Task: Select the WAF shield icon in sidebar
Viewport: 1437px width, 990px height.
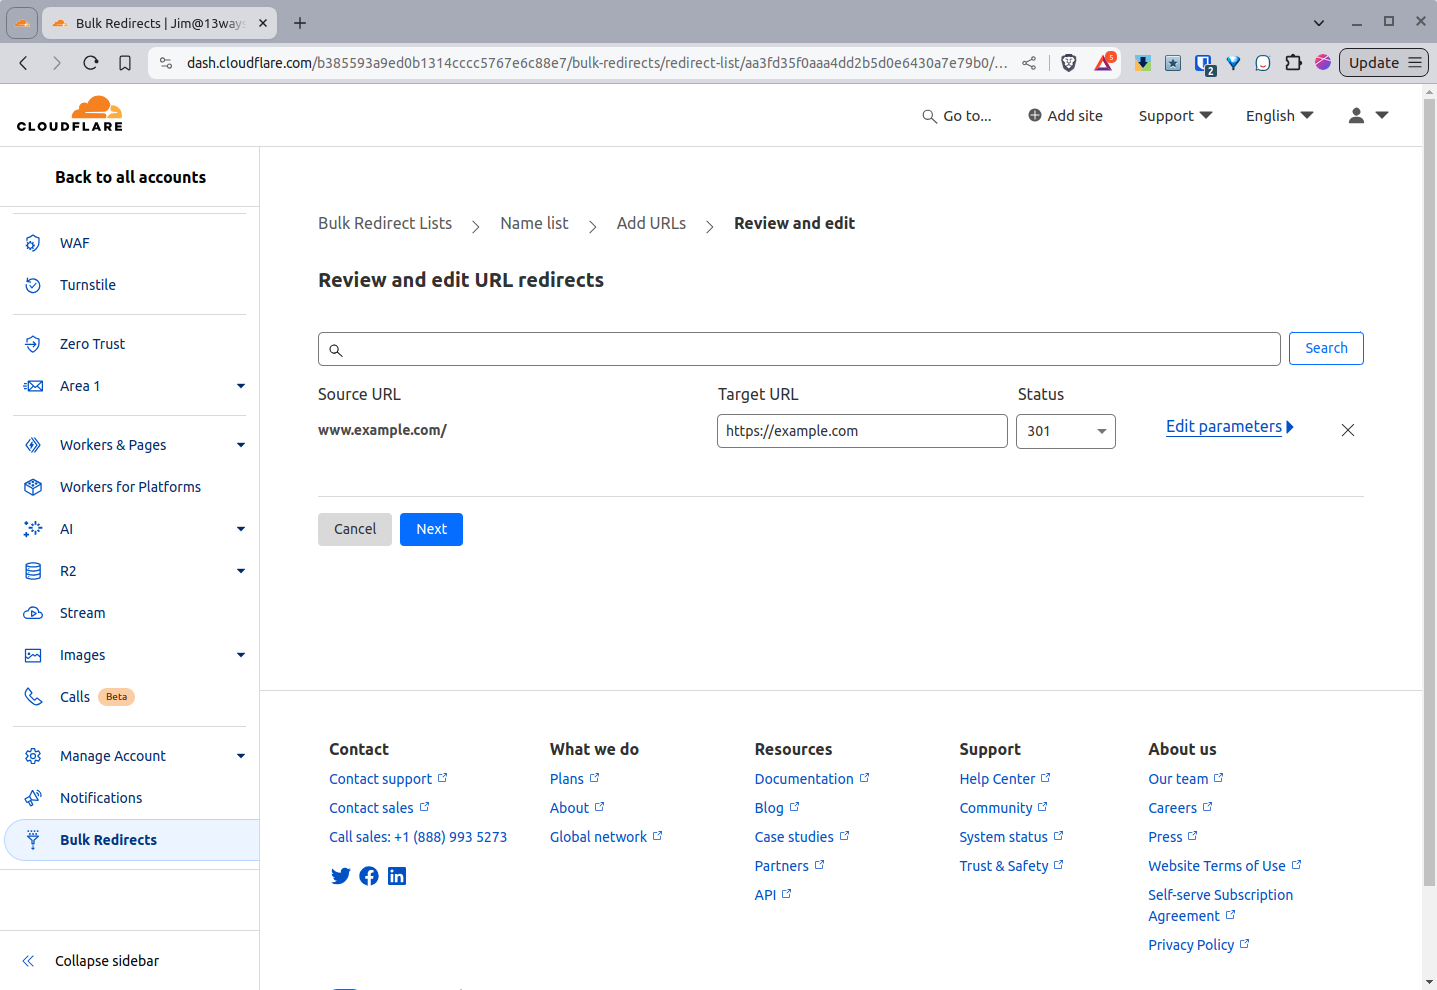Action: pyautogui.click(x=31, y=243)
